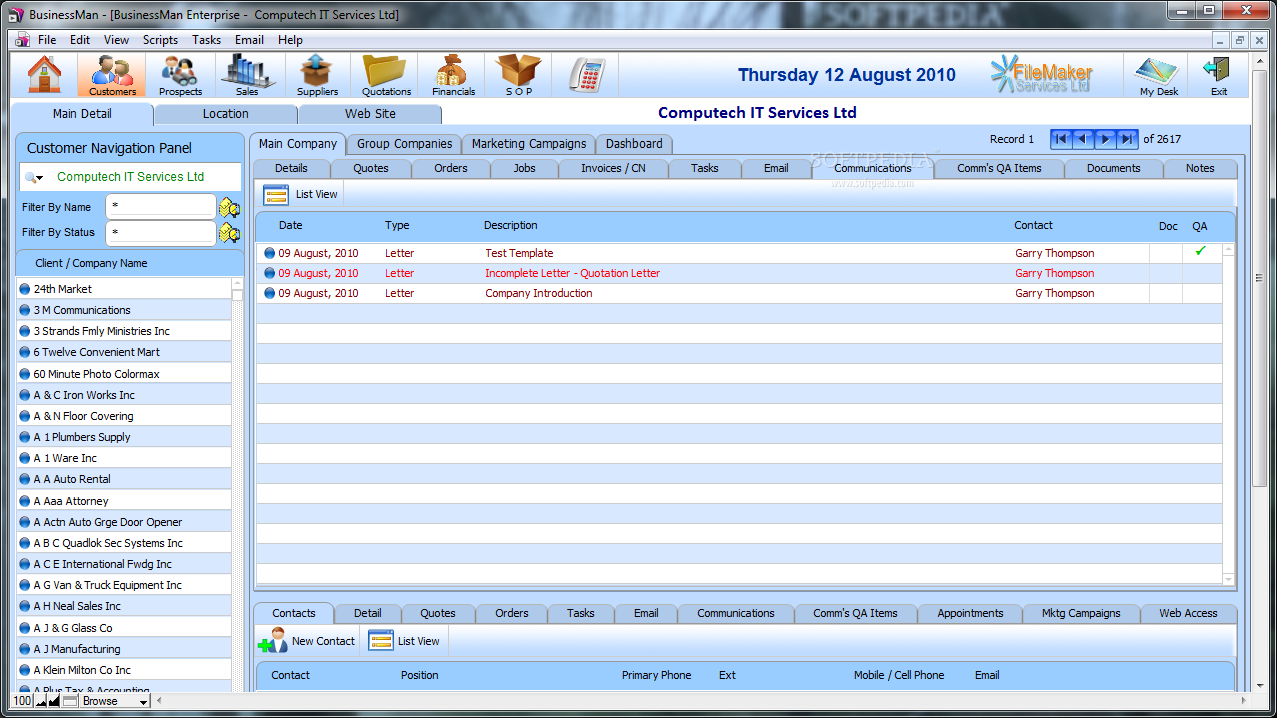This screenshot has height=718, width=1277.
Task: Click the zoom out icon in status bar
Action: pos(42,701)
